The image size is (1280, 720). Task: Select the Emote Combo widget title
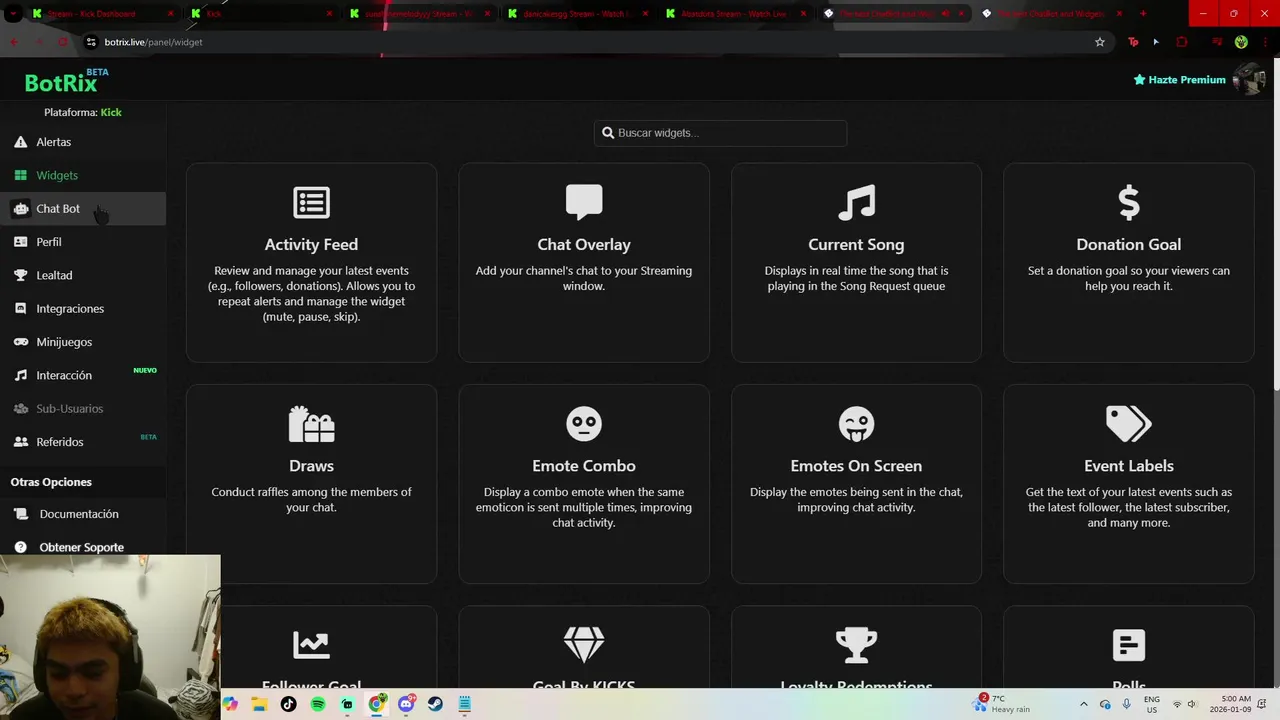point(584,466)
